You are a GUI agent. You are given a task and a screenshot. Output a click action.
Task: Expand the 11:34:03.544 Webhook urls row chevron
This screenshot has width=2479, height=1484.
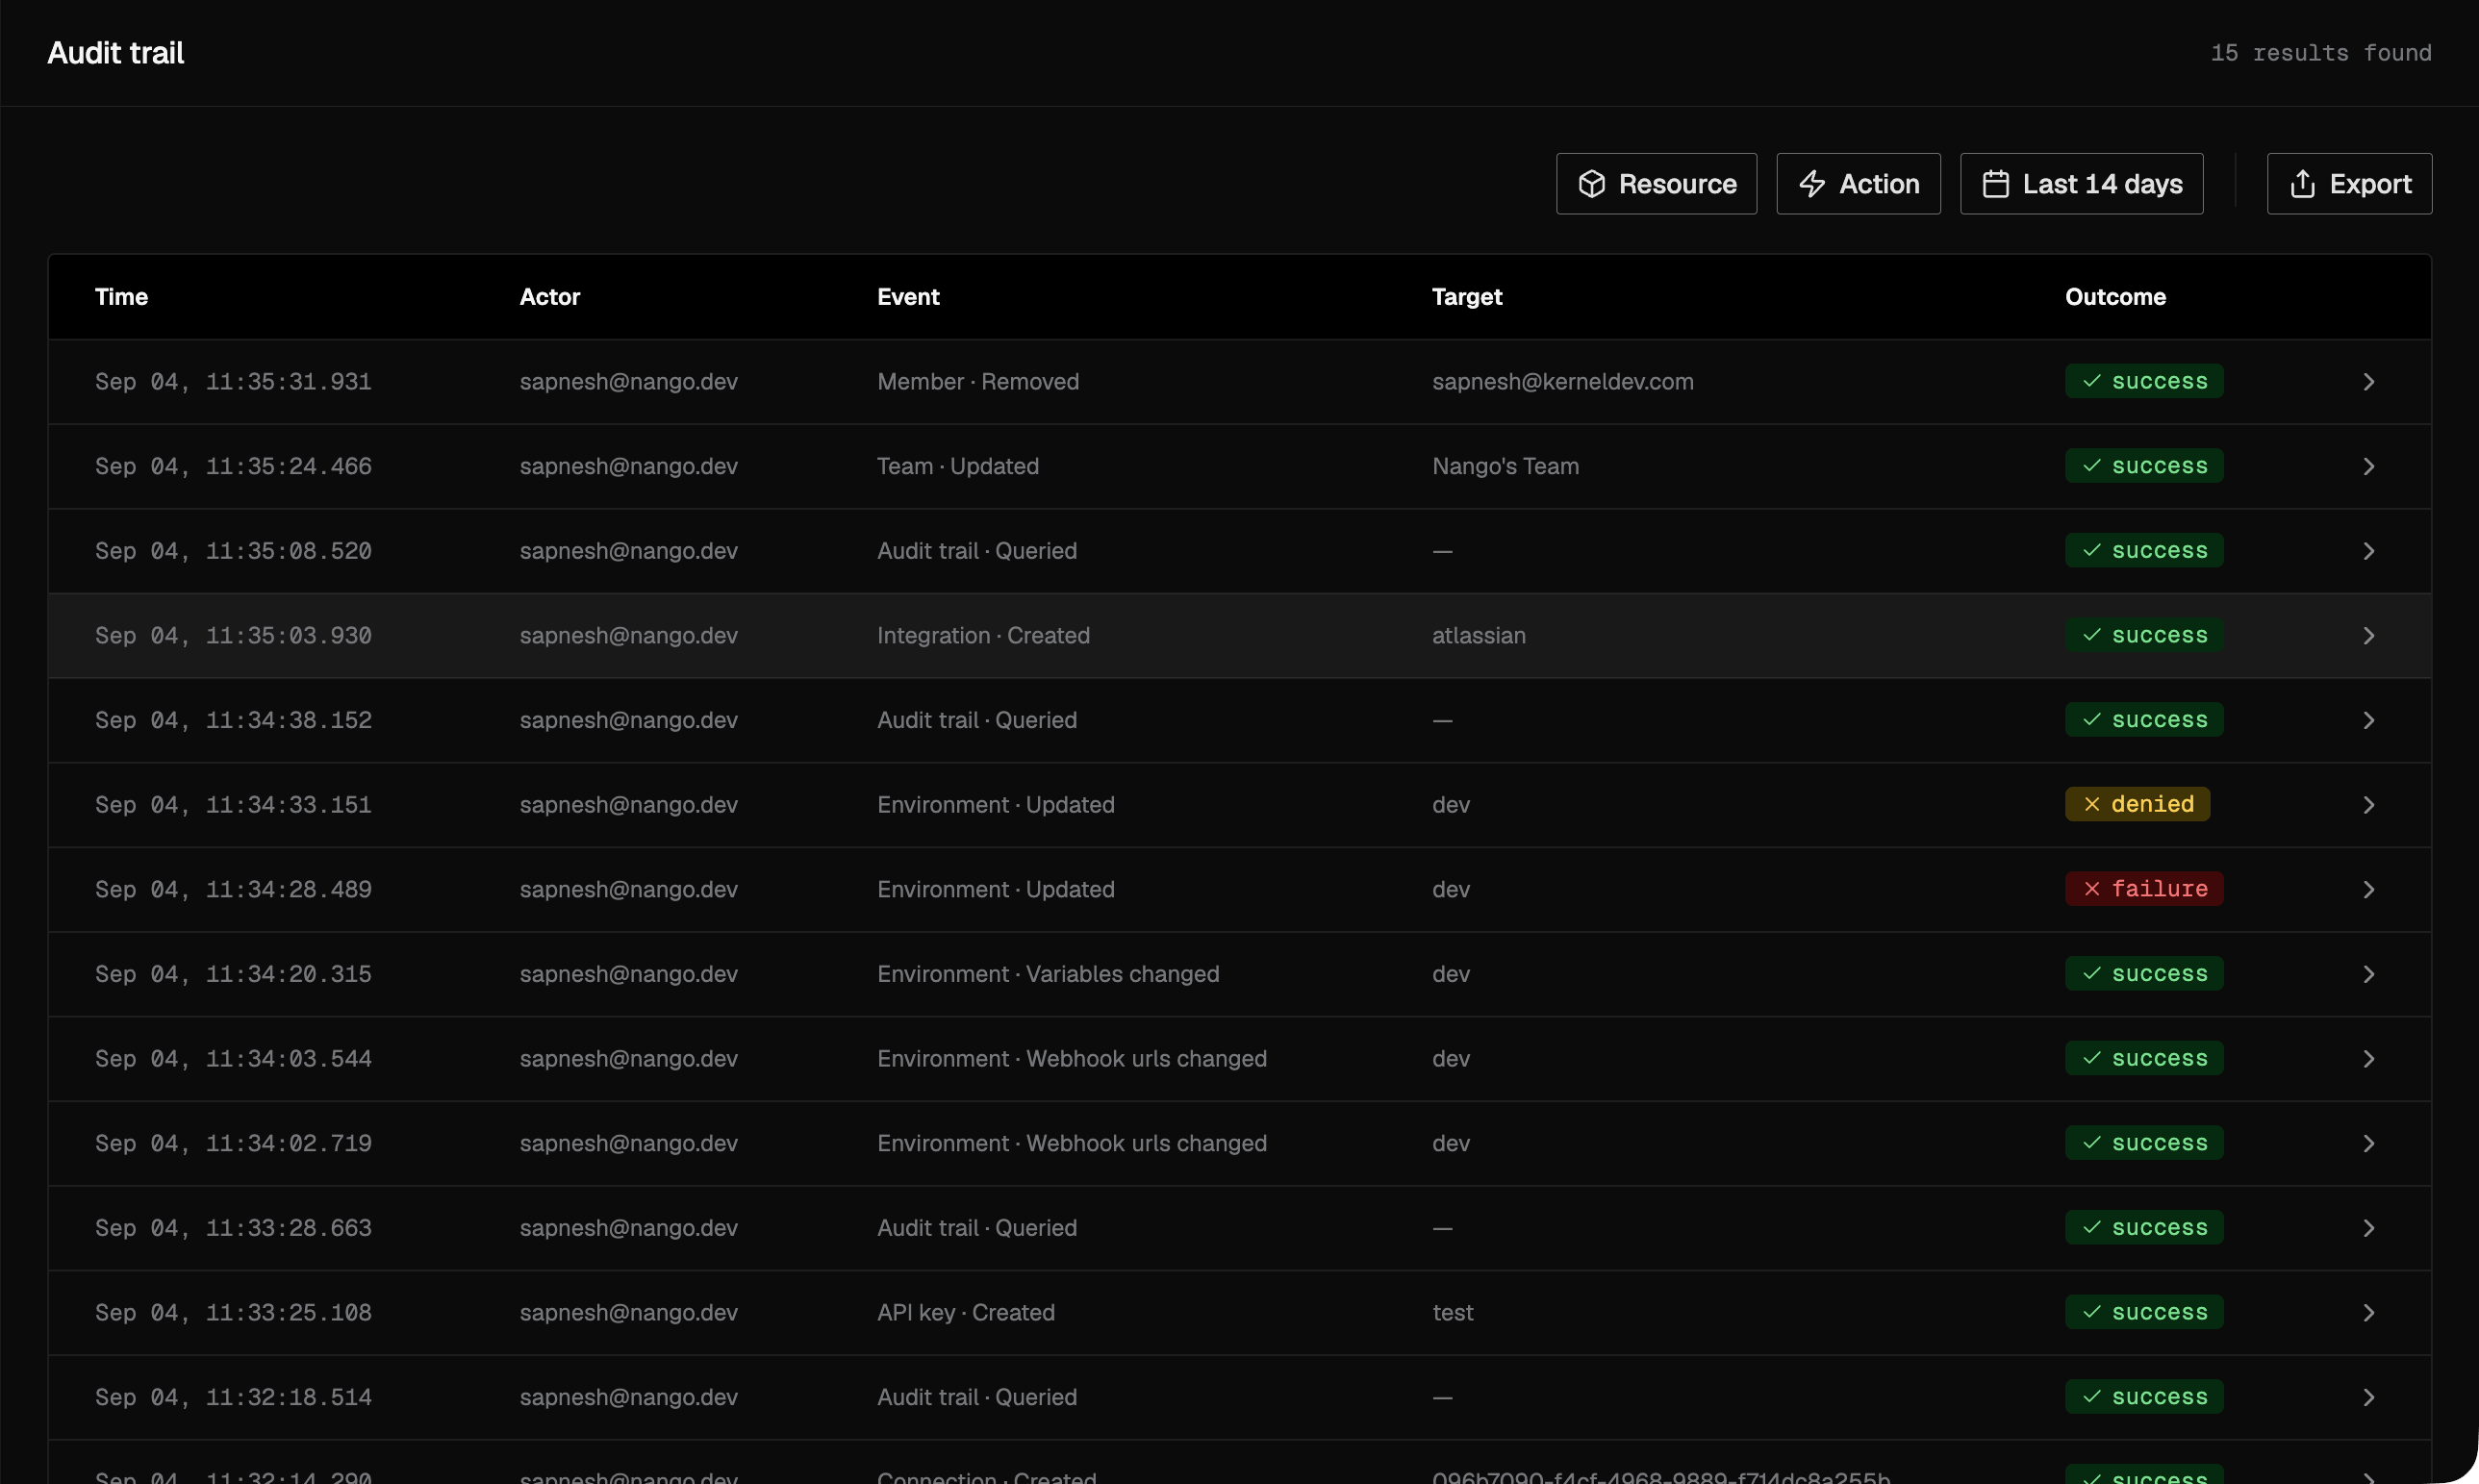click(2368, 1059)
